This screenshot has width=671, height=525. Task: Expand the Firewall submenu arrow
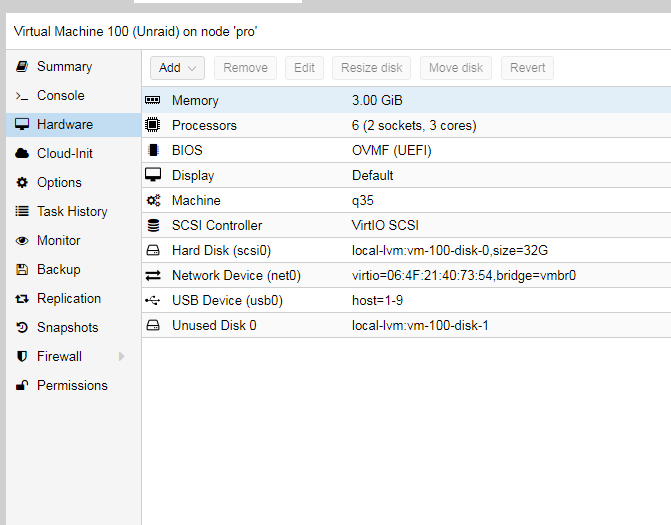[122, 356]
